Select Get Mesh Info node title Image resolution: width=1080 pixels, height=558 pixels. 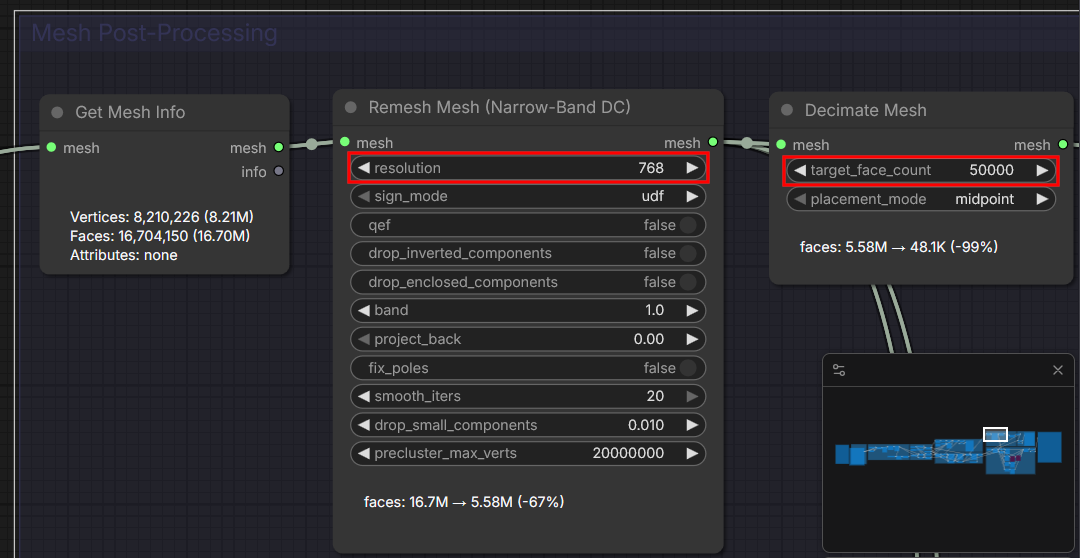[x=130, y=112]
